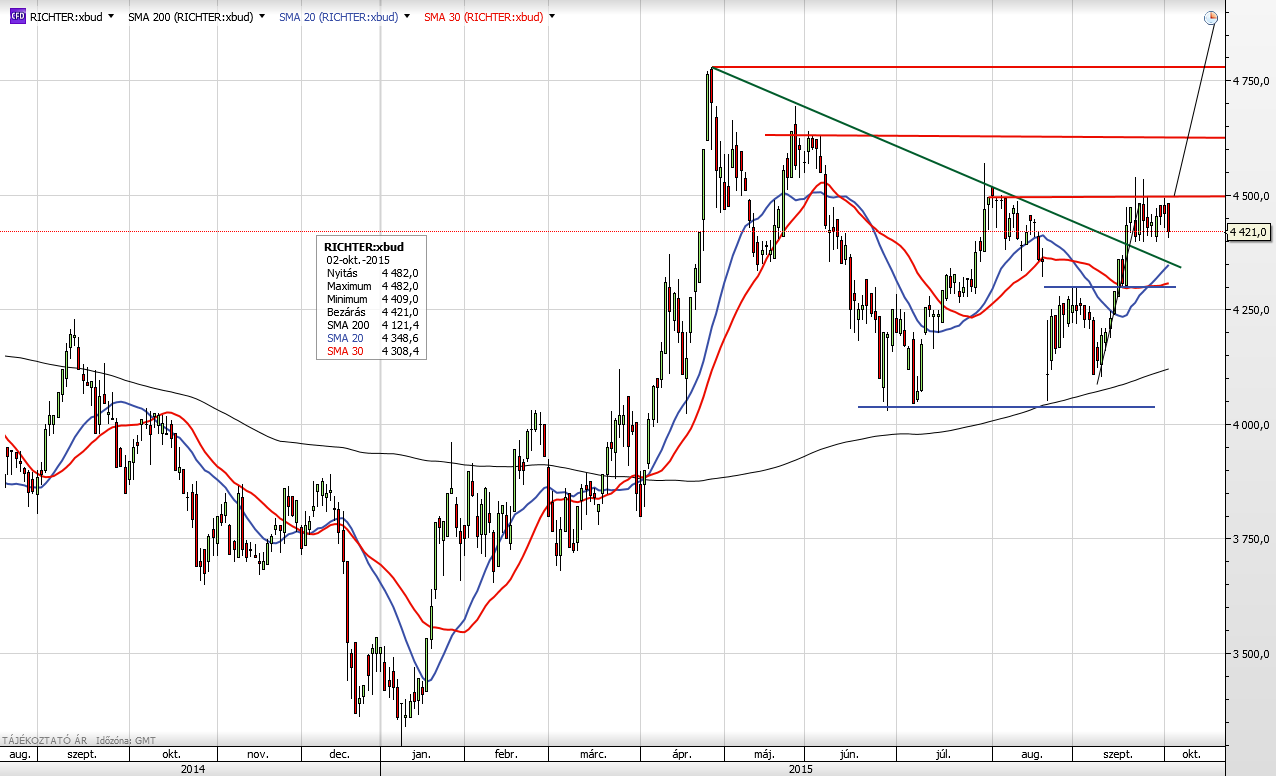This screenshot has width=1276, height=776.
Task: Click the clock icon at chart corner
Action: coord(1211,17)
